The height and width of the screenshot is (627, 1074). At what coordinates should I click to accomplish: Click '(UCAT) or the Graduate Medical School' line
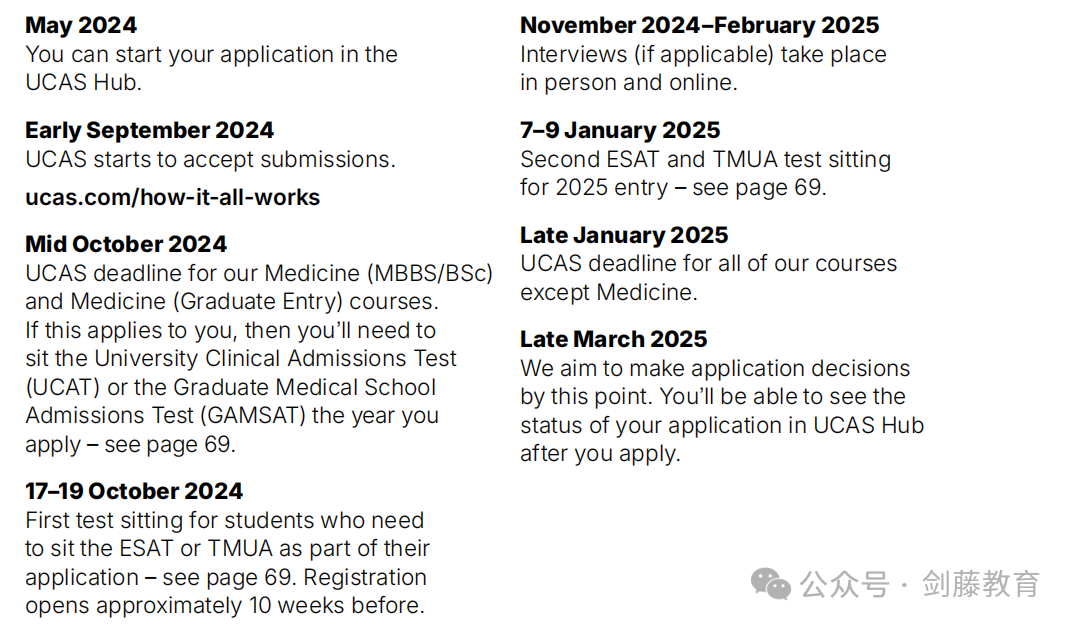pos(231,387)
